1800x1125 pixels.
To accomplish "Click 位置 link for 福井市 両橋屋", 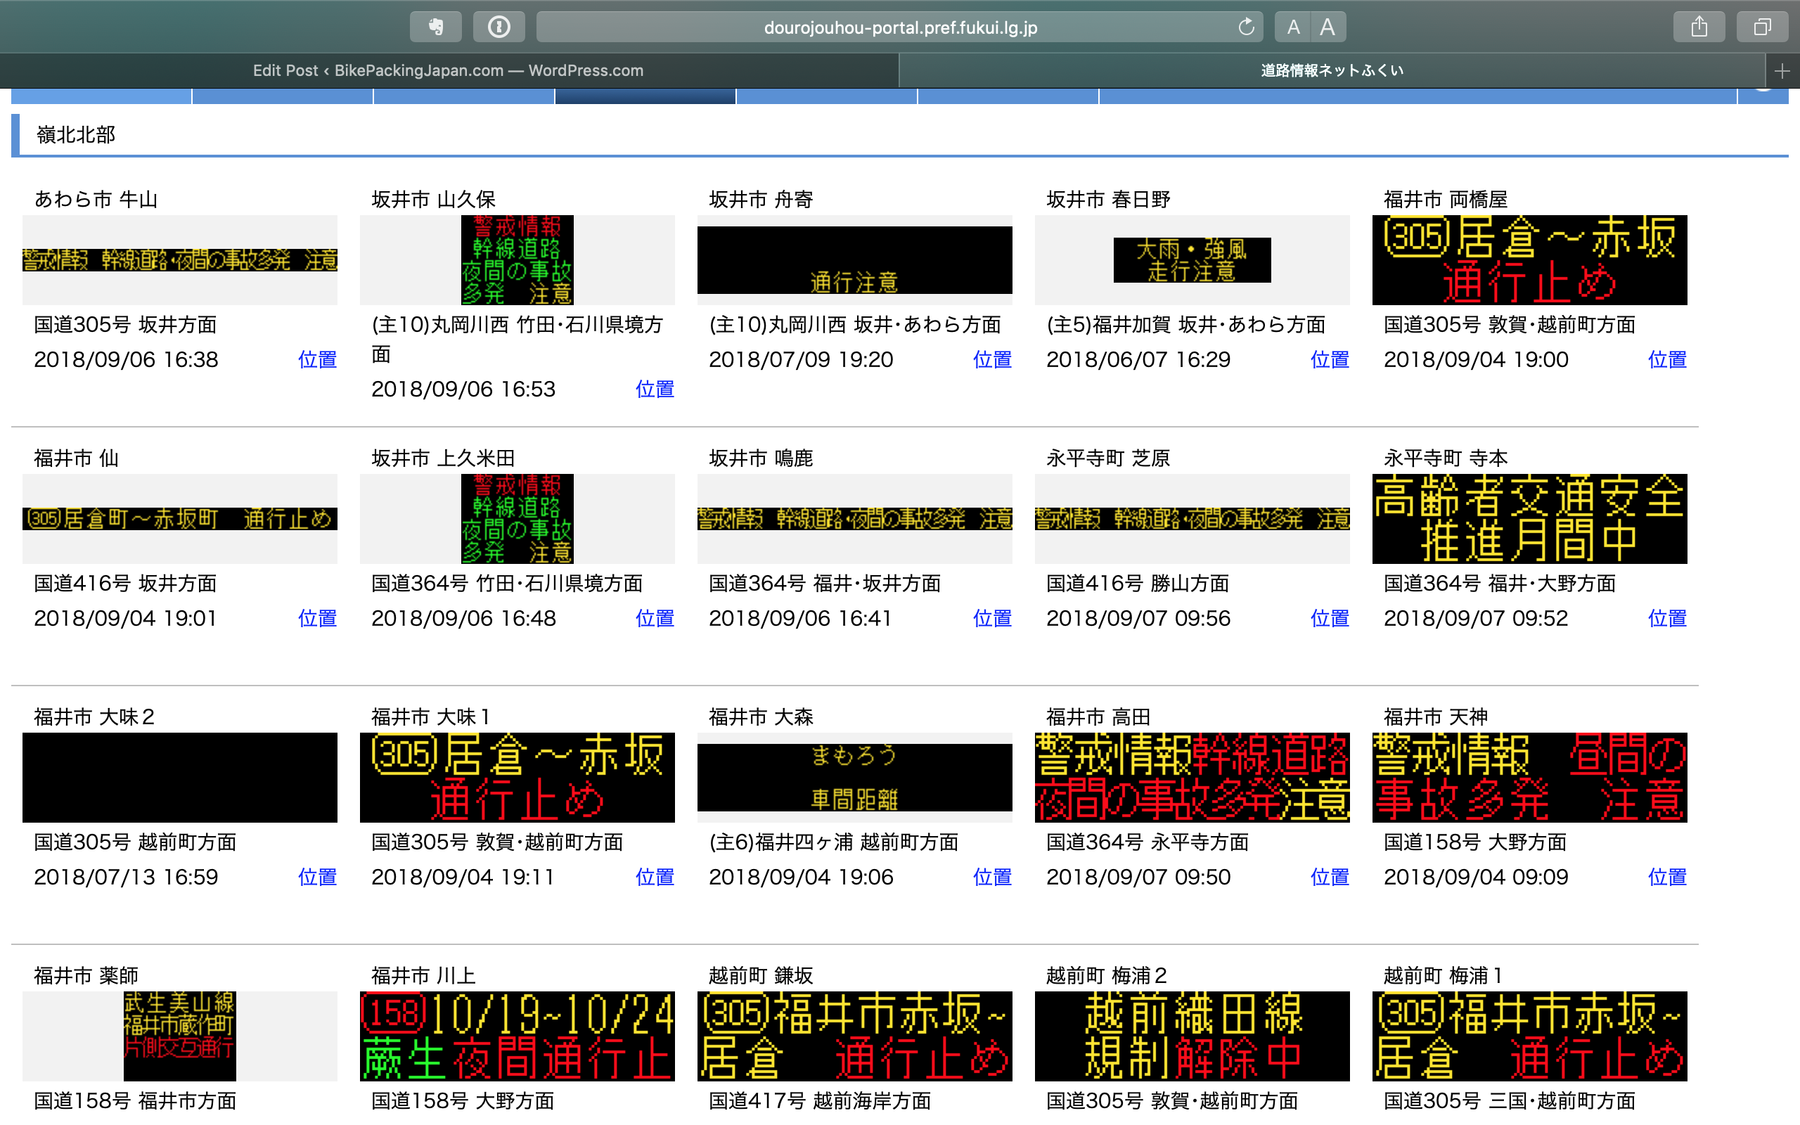I will pyautogui.click(x=1667, y=359).
